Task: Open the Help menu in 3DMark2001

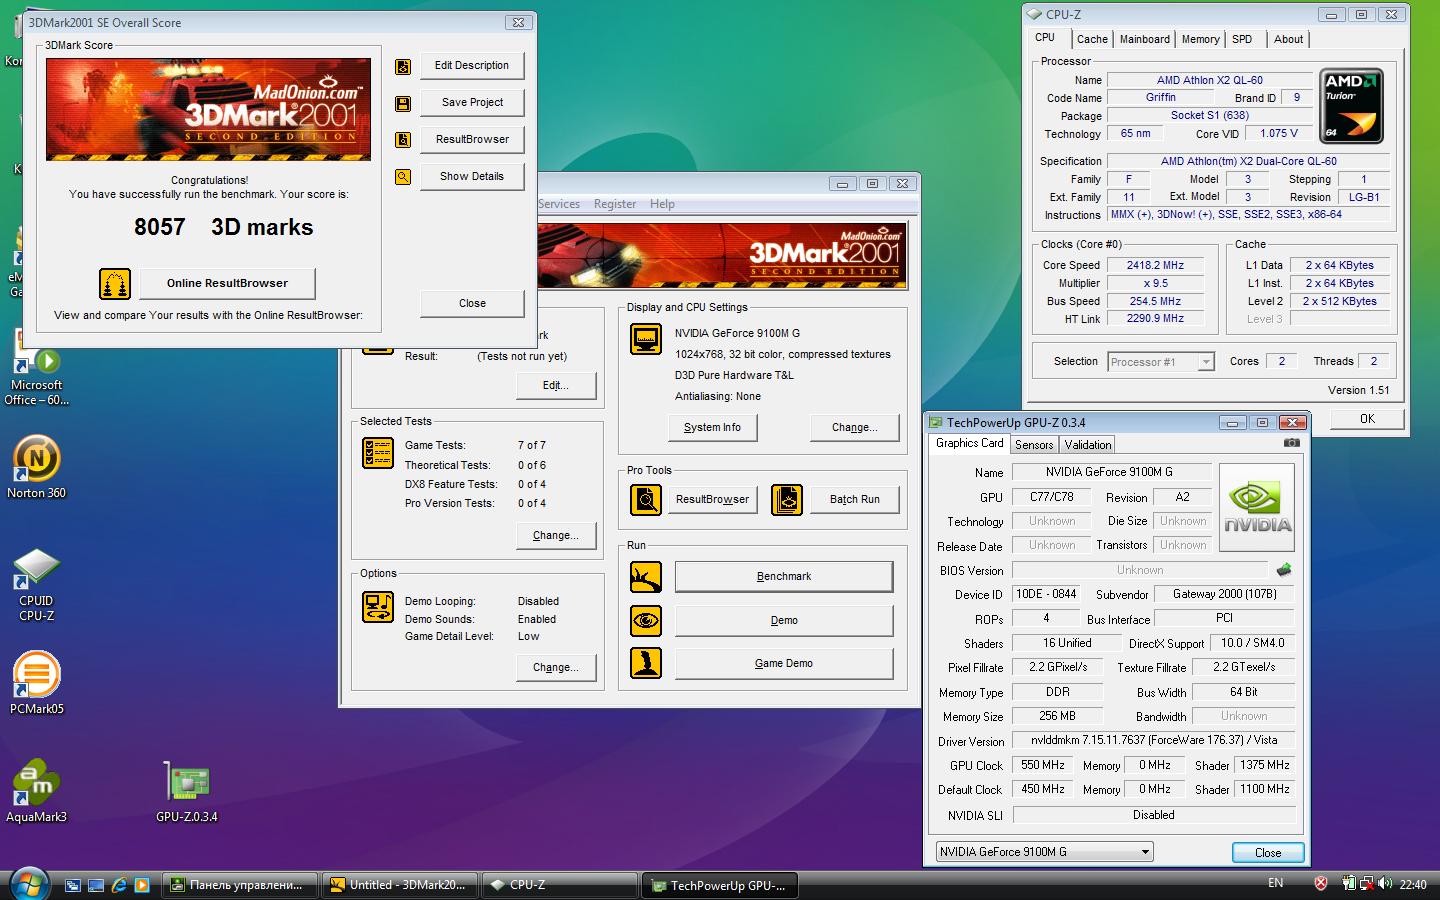Action: [x=662, y=204]
